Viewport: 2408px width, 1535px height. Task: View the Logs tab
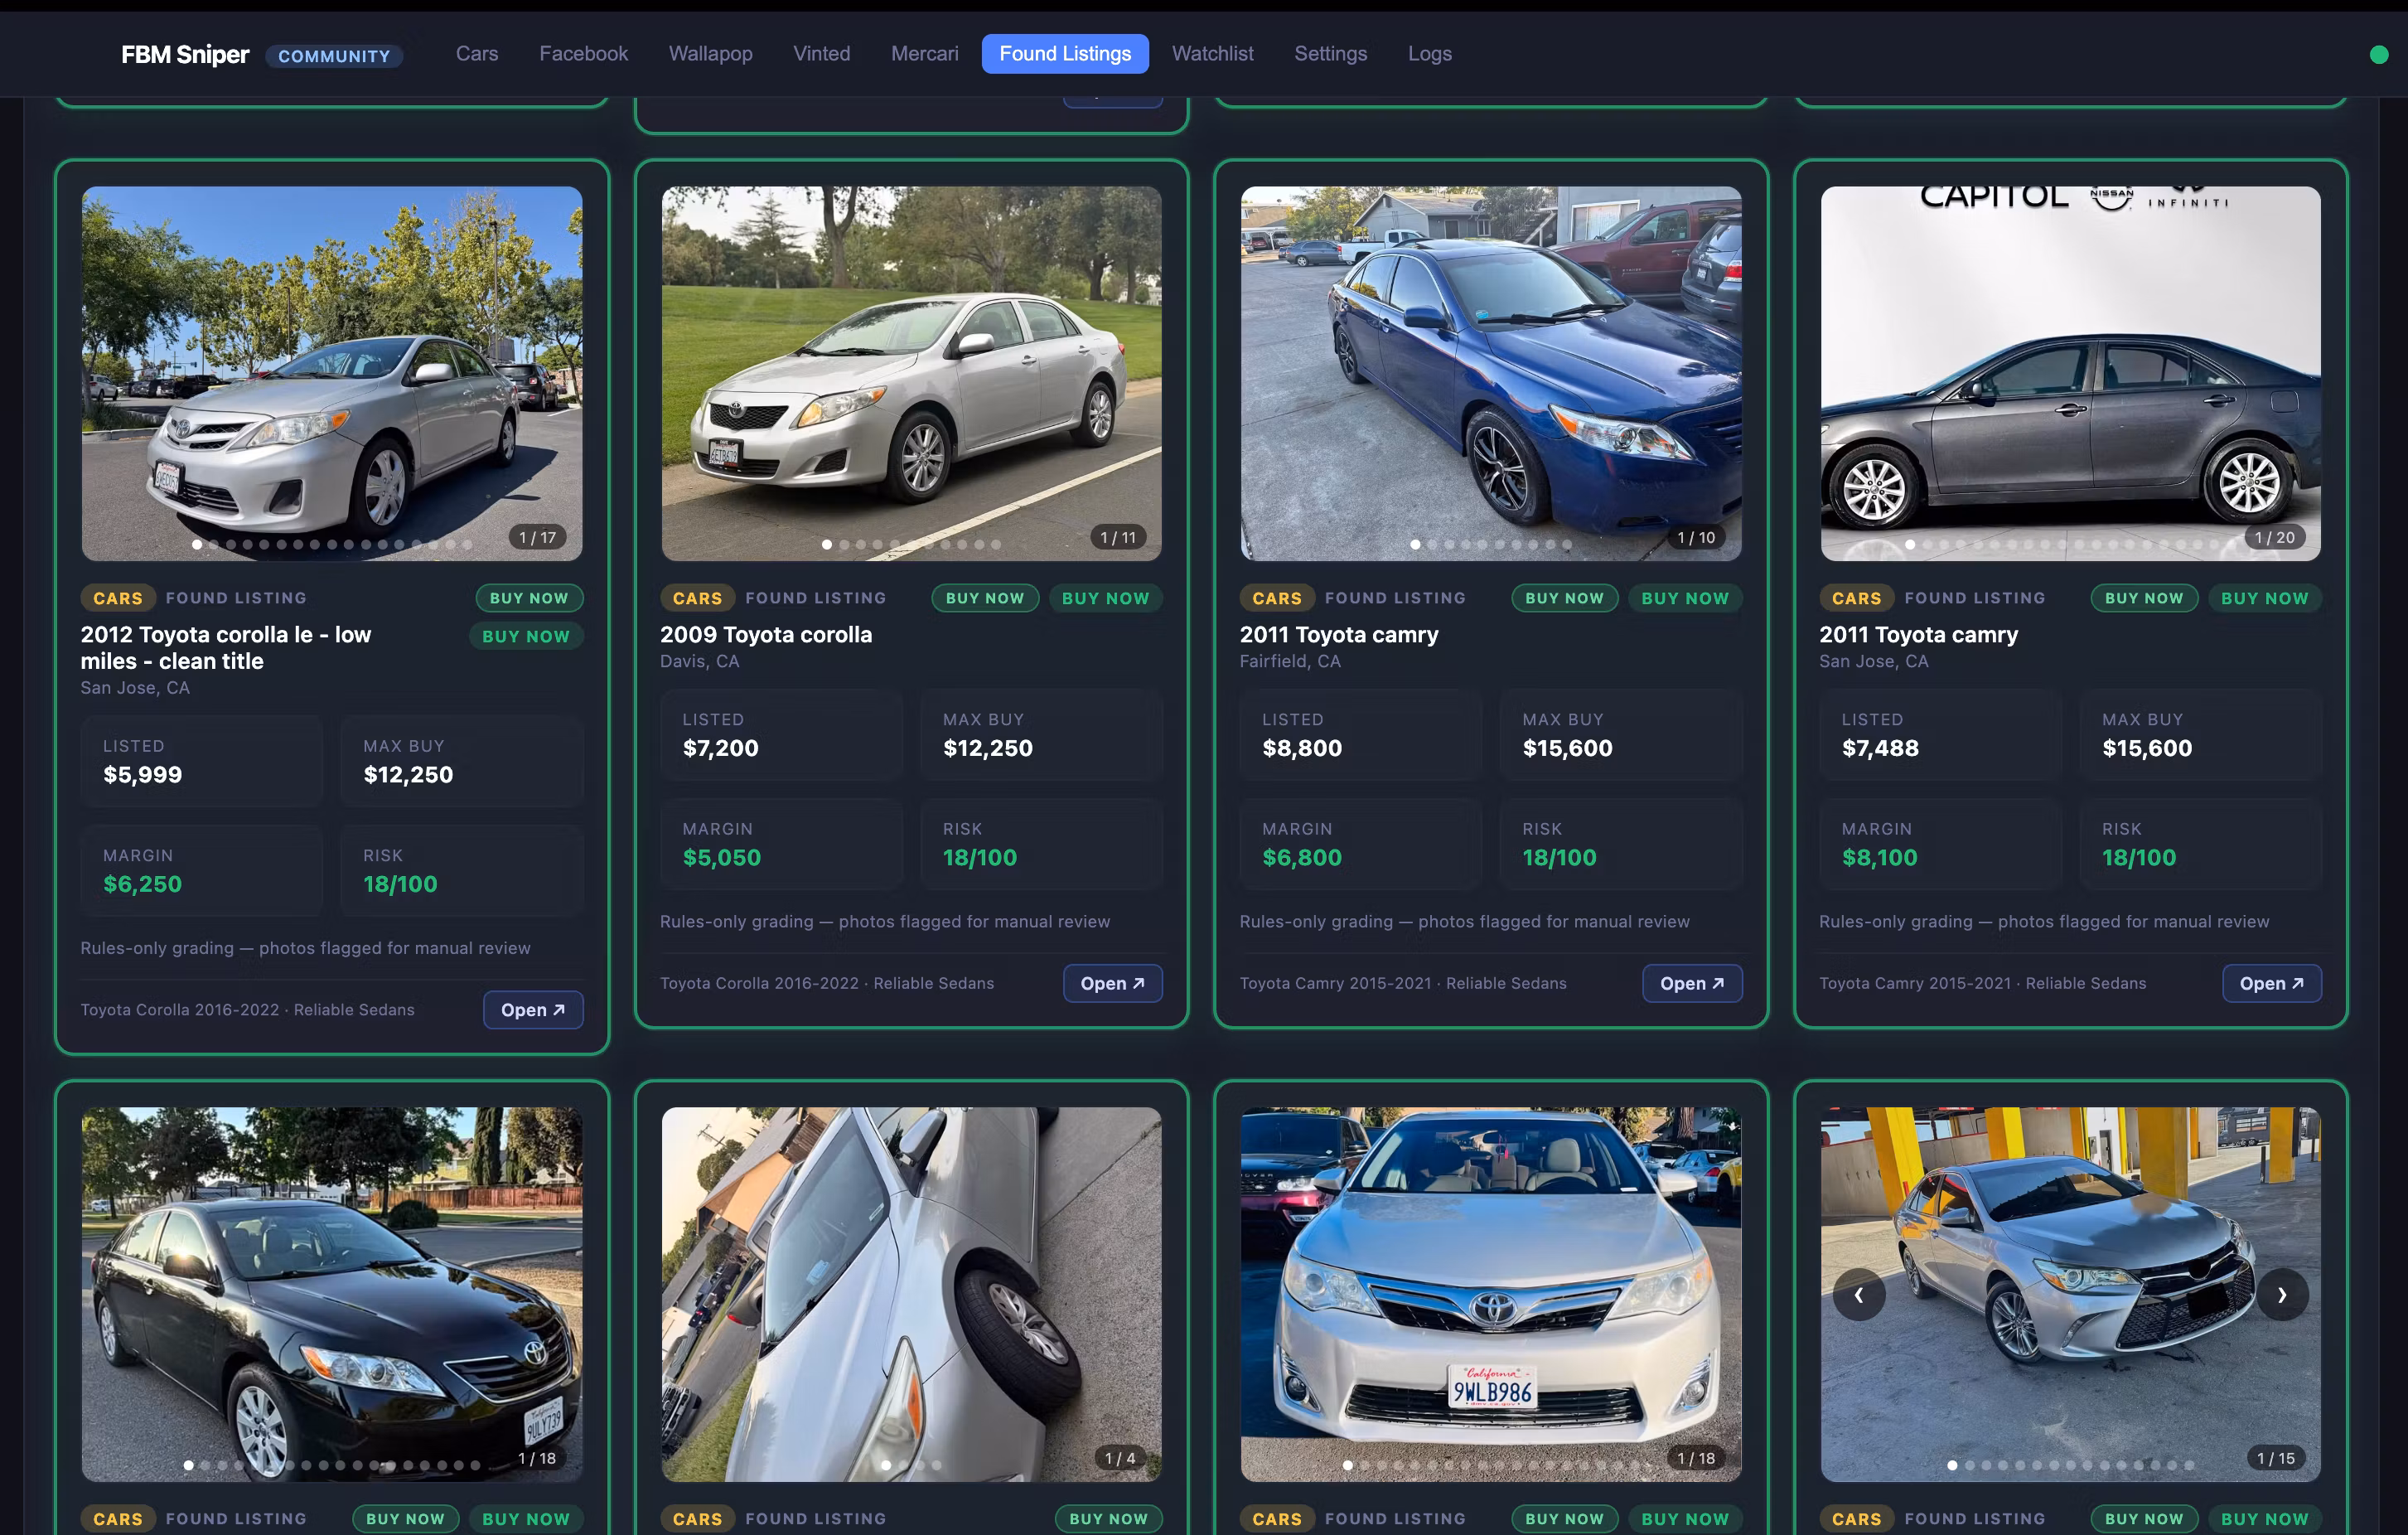click(x=1430, y=54)
